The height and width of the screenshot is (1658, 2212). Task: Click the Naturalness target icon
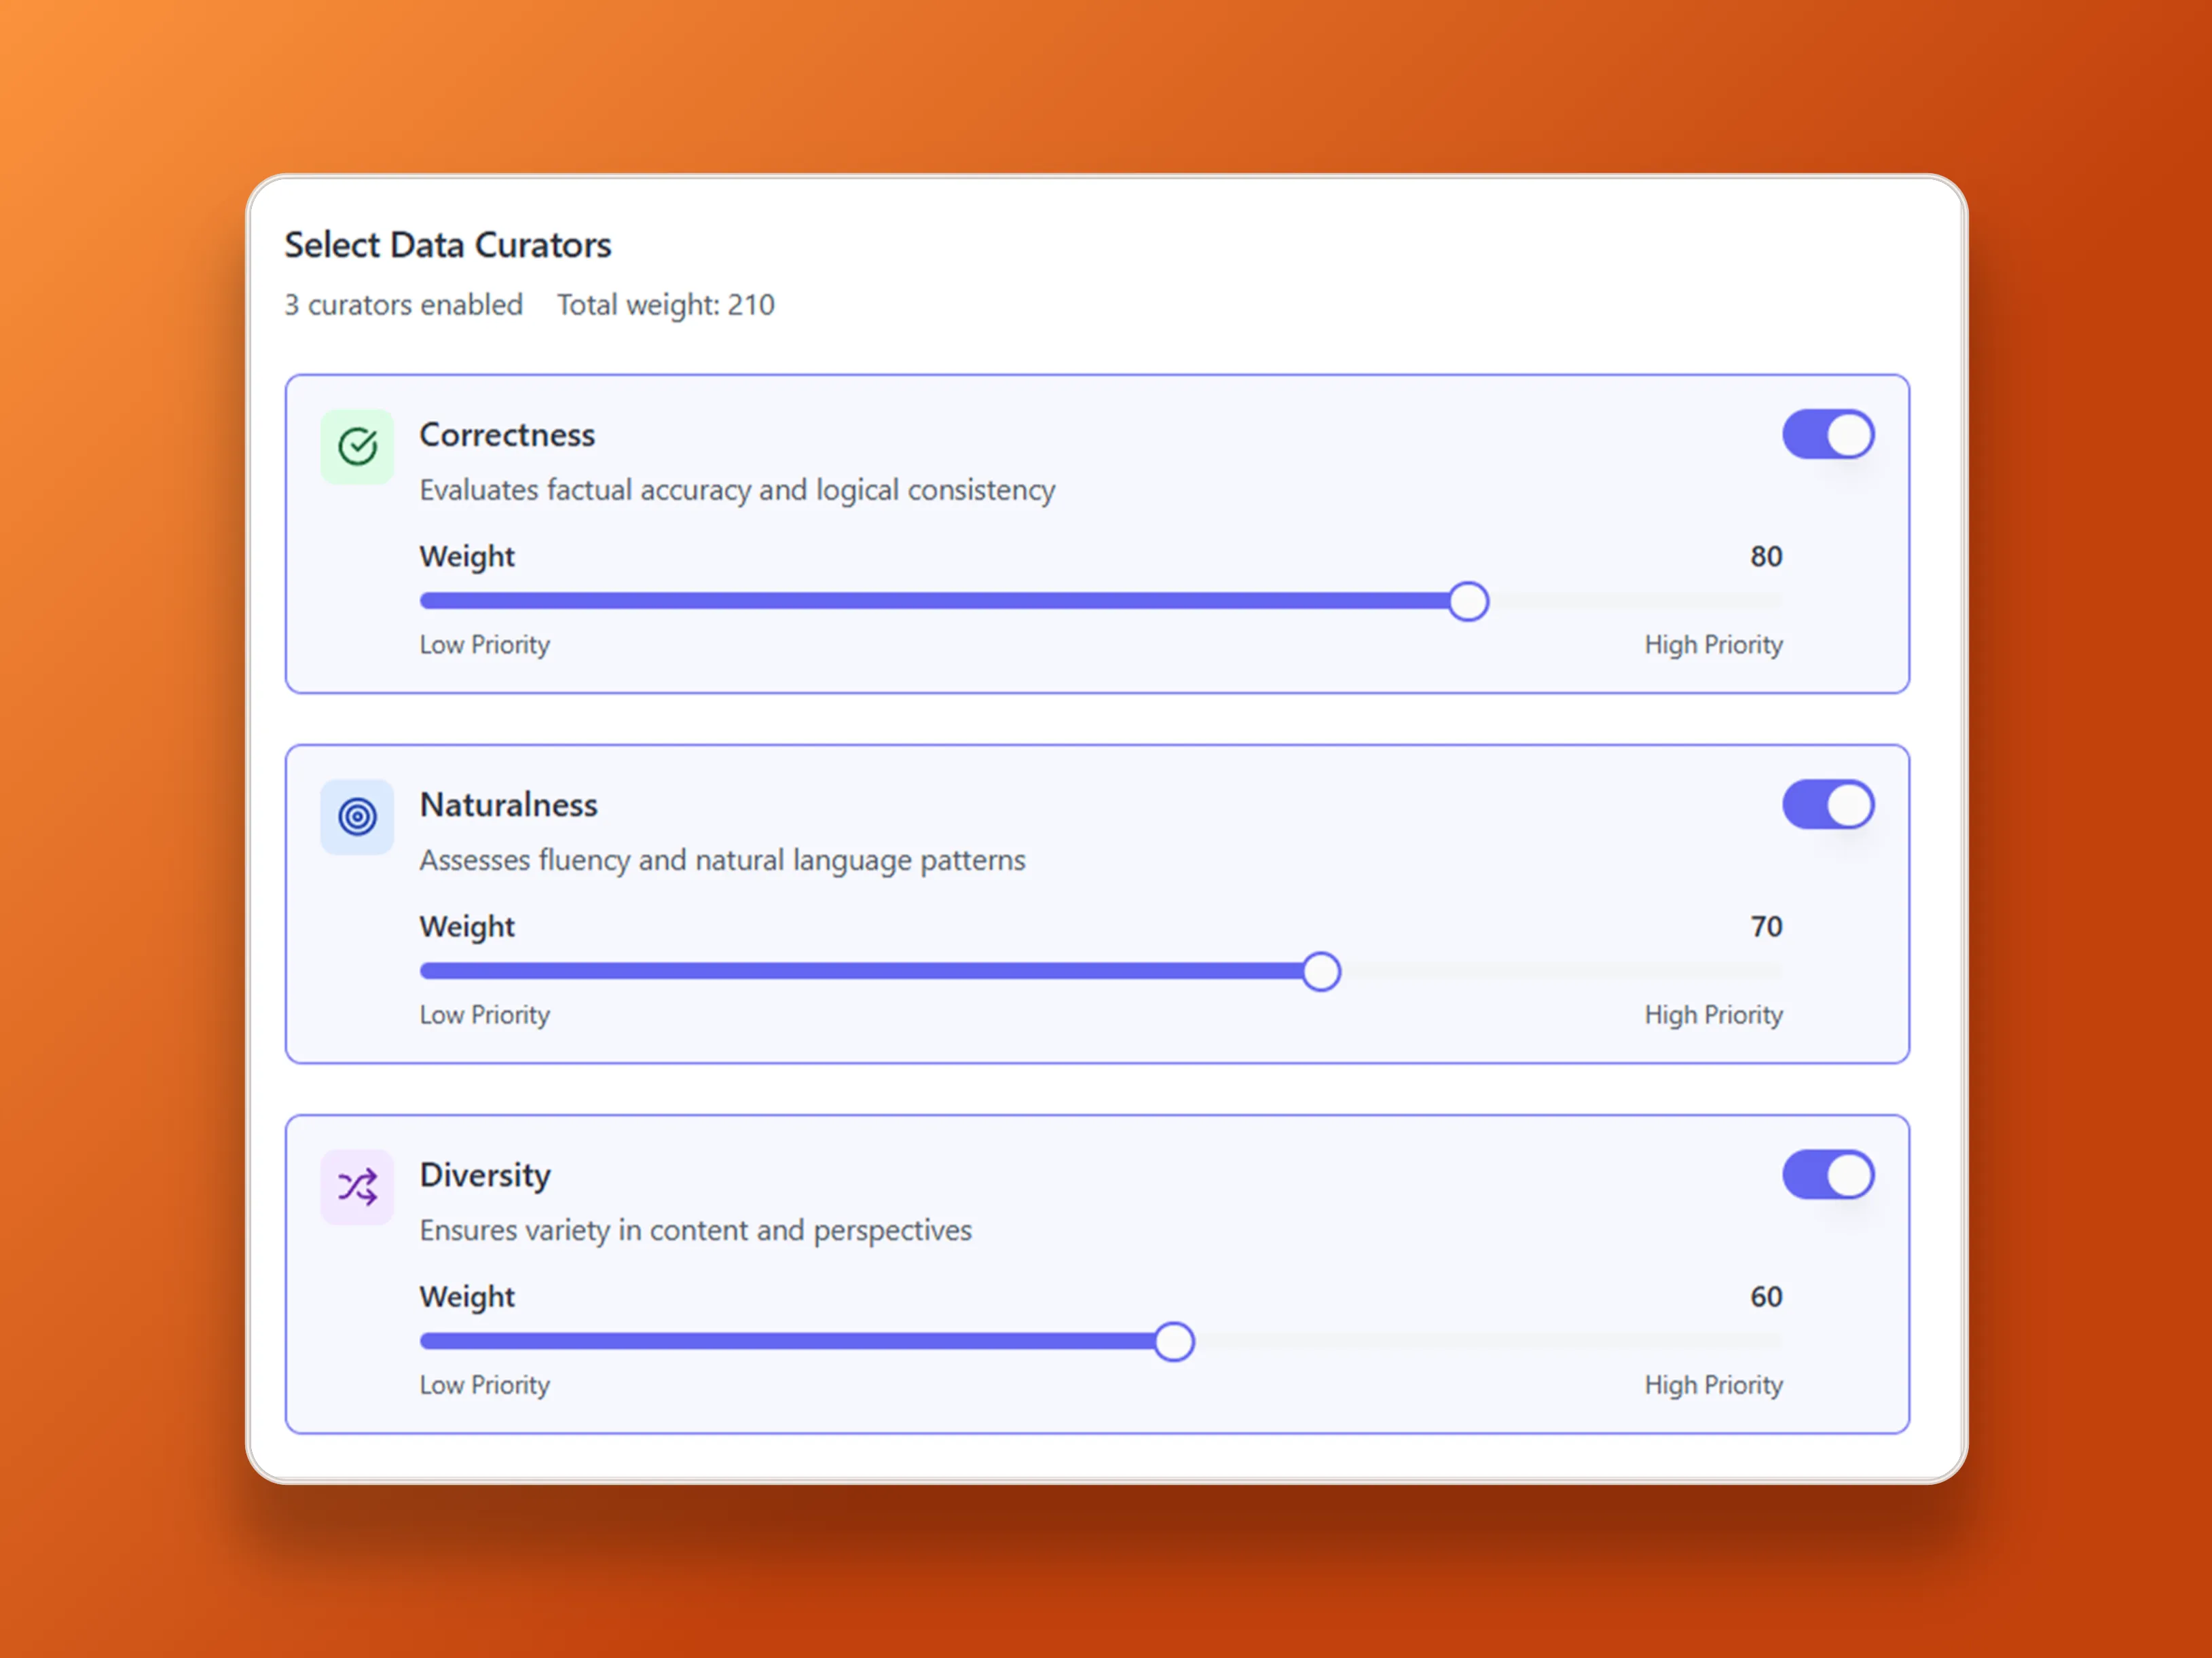[357, 817]
